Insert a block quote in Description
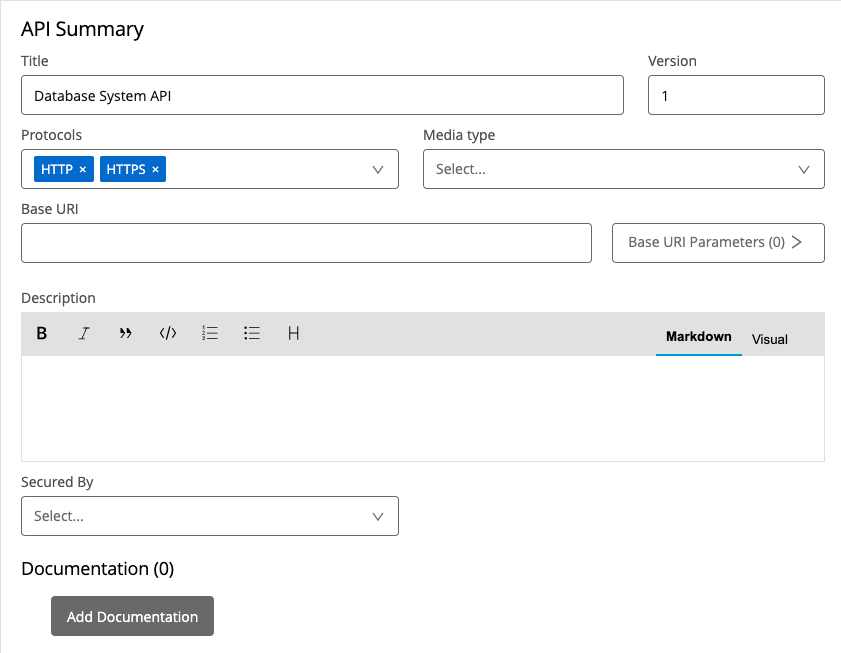 (126, 334)
